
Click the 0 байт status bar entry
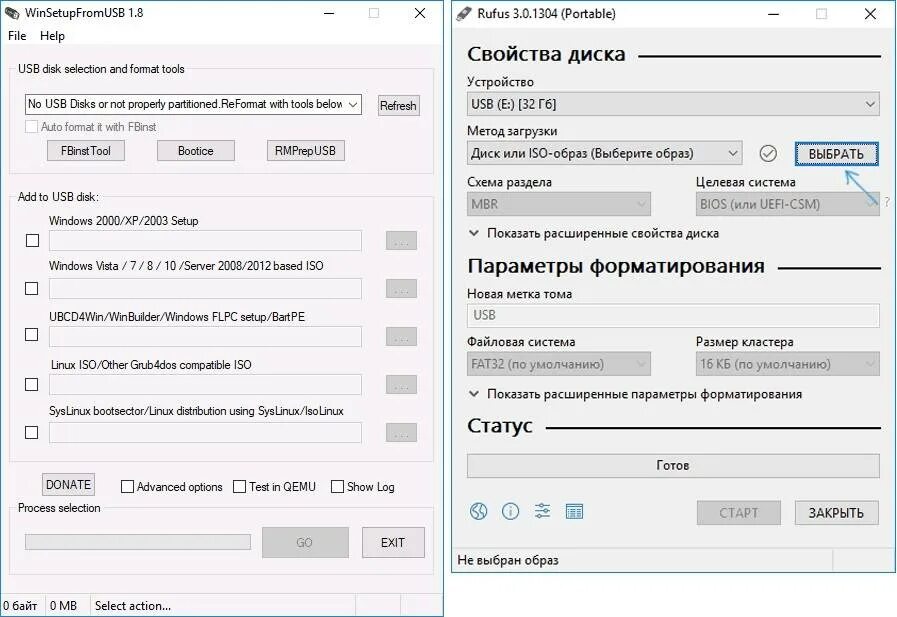point(20,606)
